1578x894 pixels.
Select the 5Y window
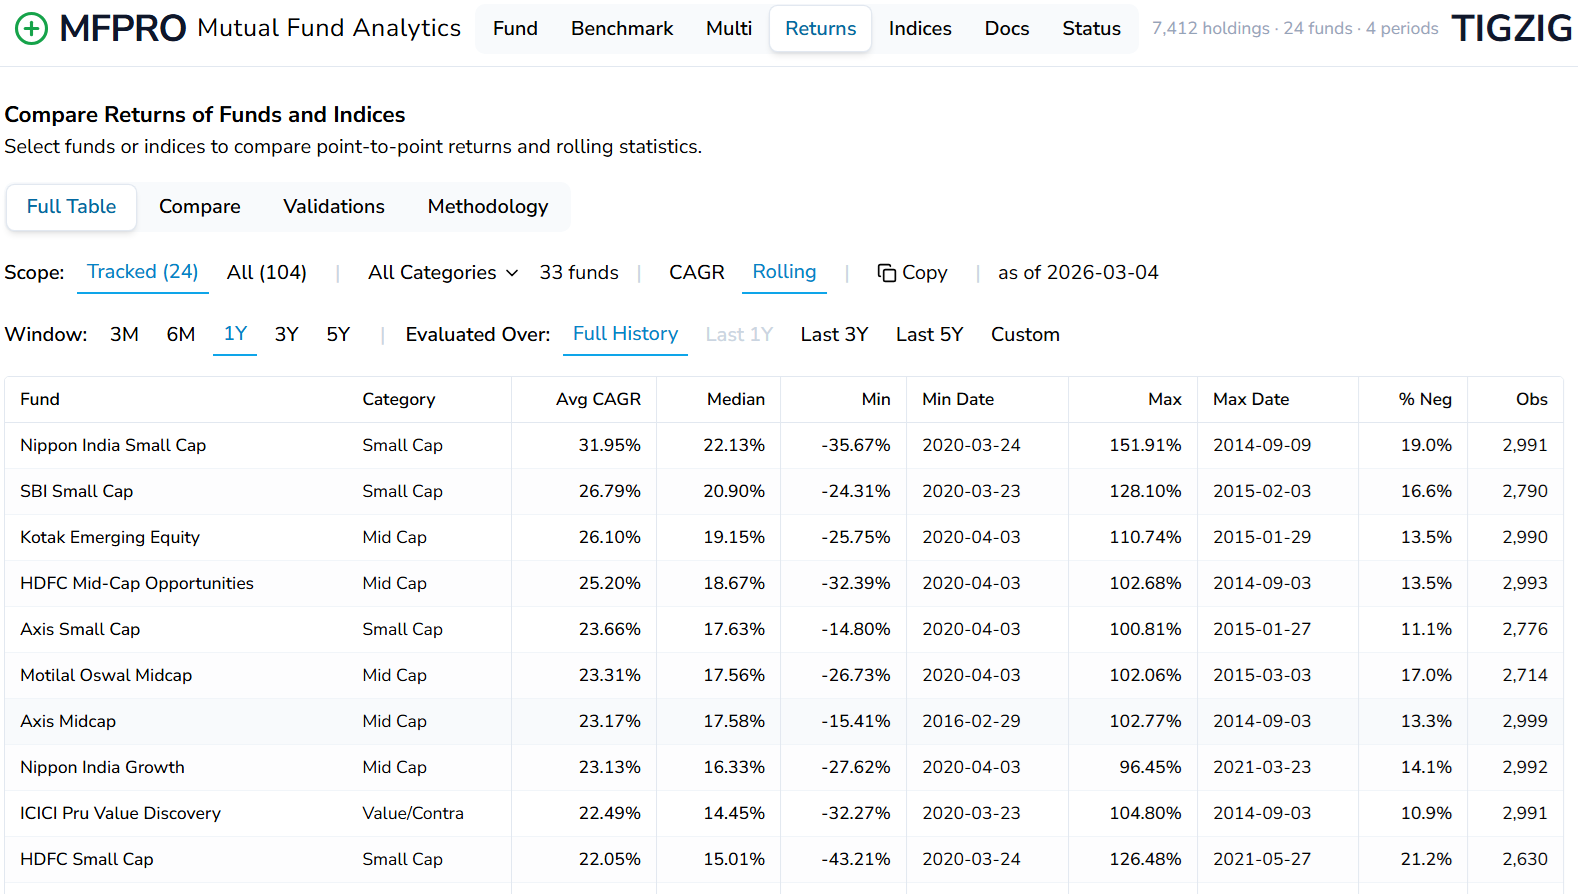pos(338,335)
